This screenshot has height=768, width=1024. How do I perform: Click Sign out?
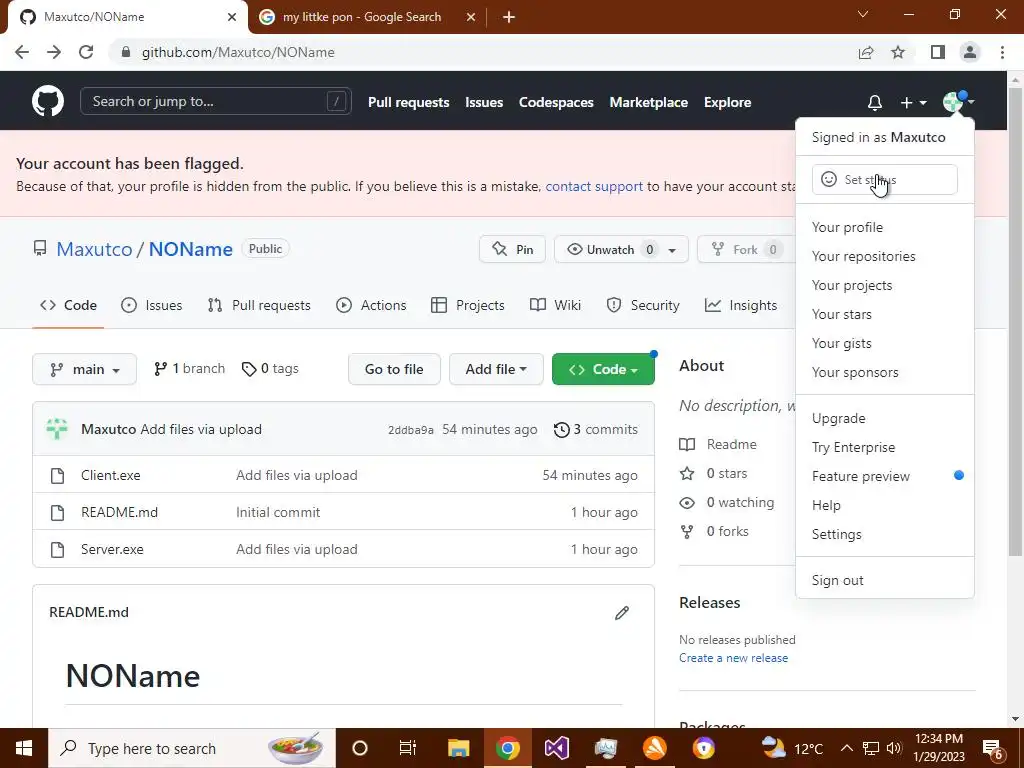point(837,580)
